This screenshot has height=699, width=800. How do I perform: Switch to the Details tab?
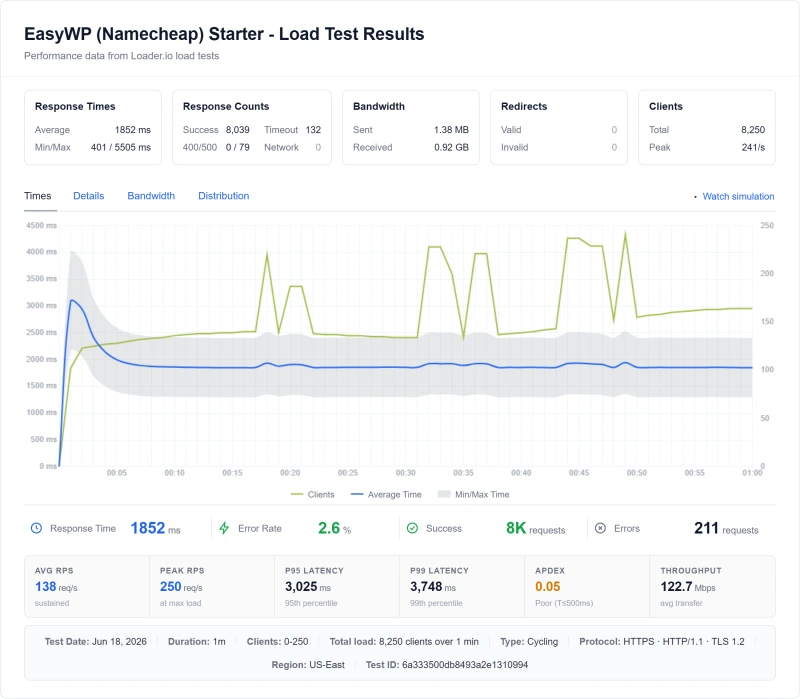point(89,196)
